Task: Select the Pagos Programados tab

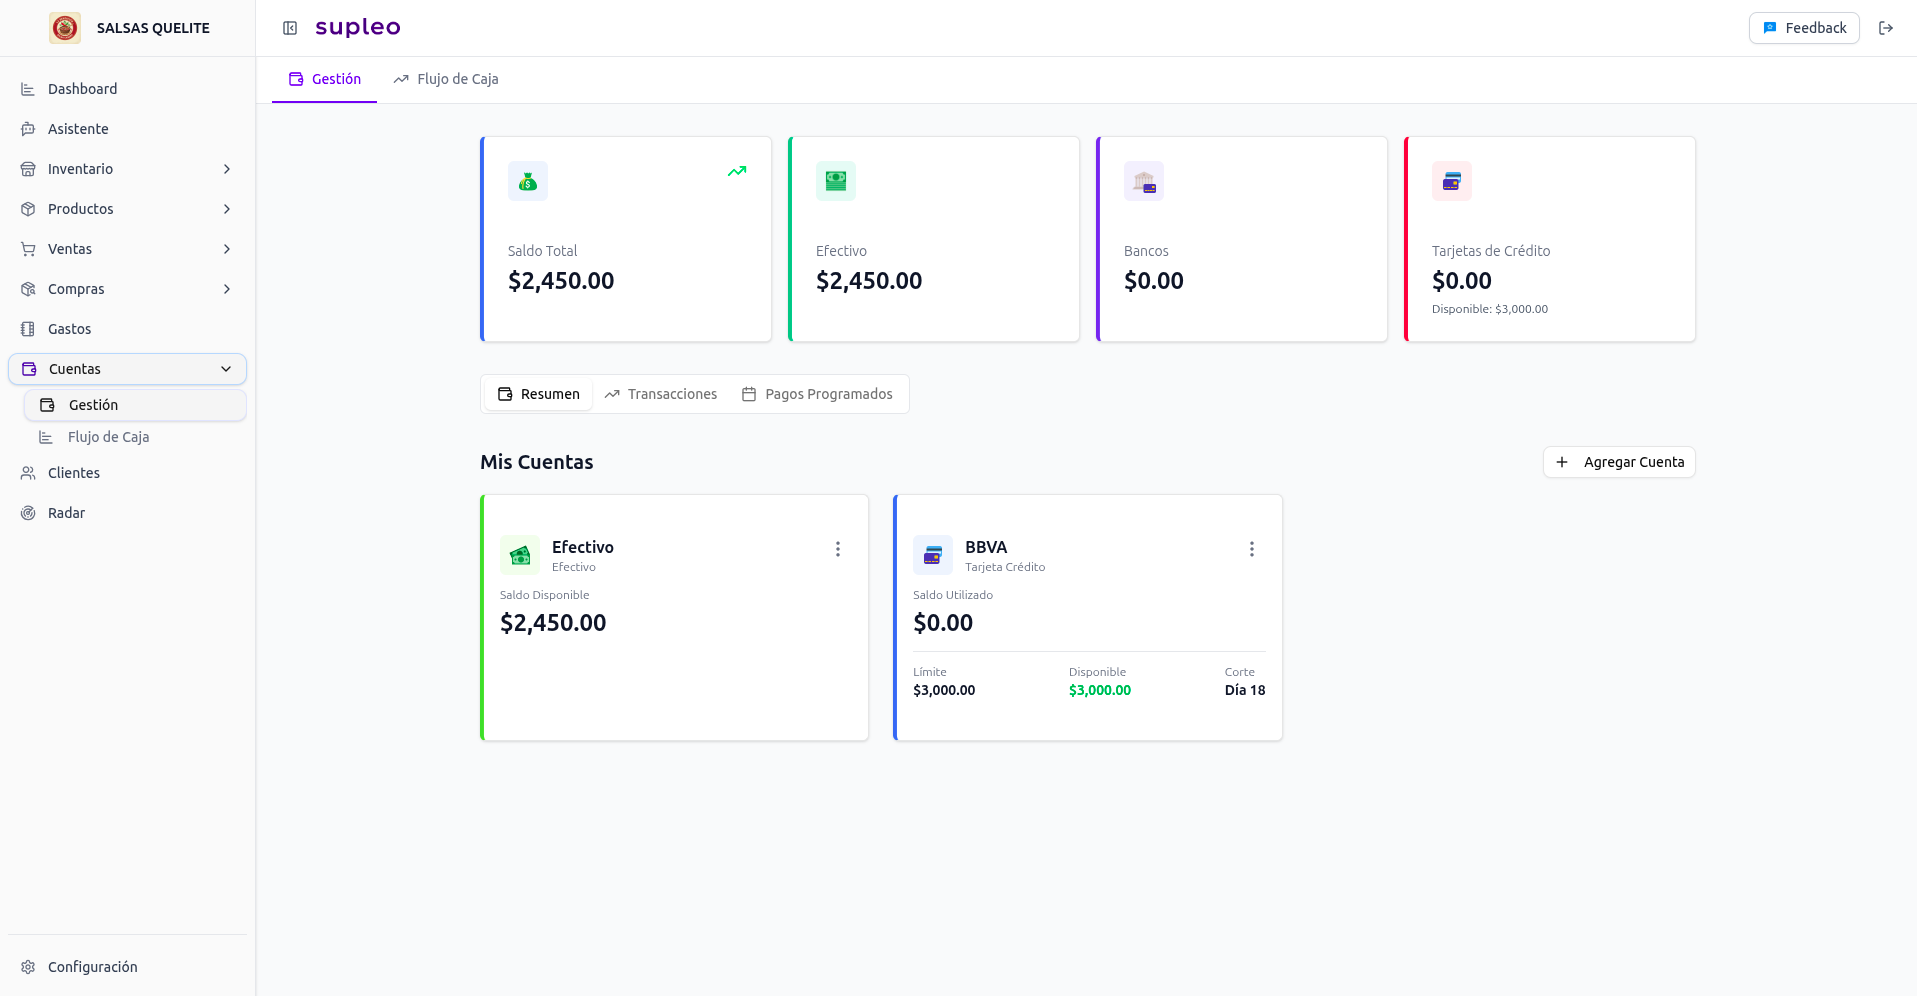Action: [817, 394]
